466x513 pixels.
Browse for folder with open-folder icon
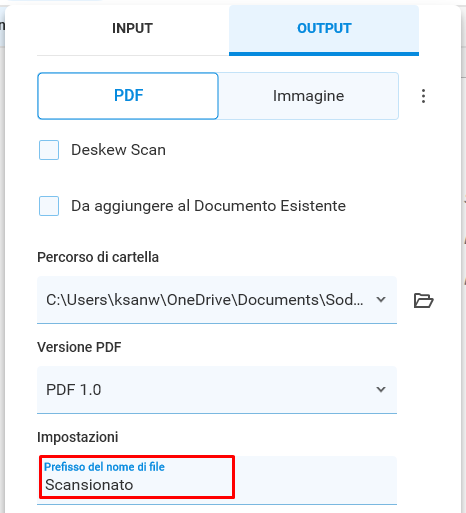point(423,300)
